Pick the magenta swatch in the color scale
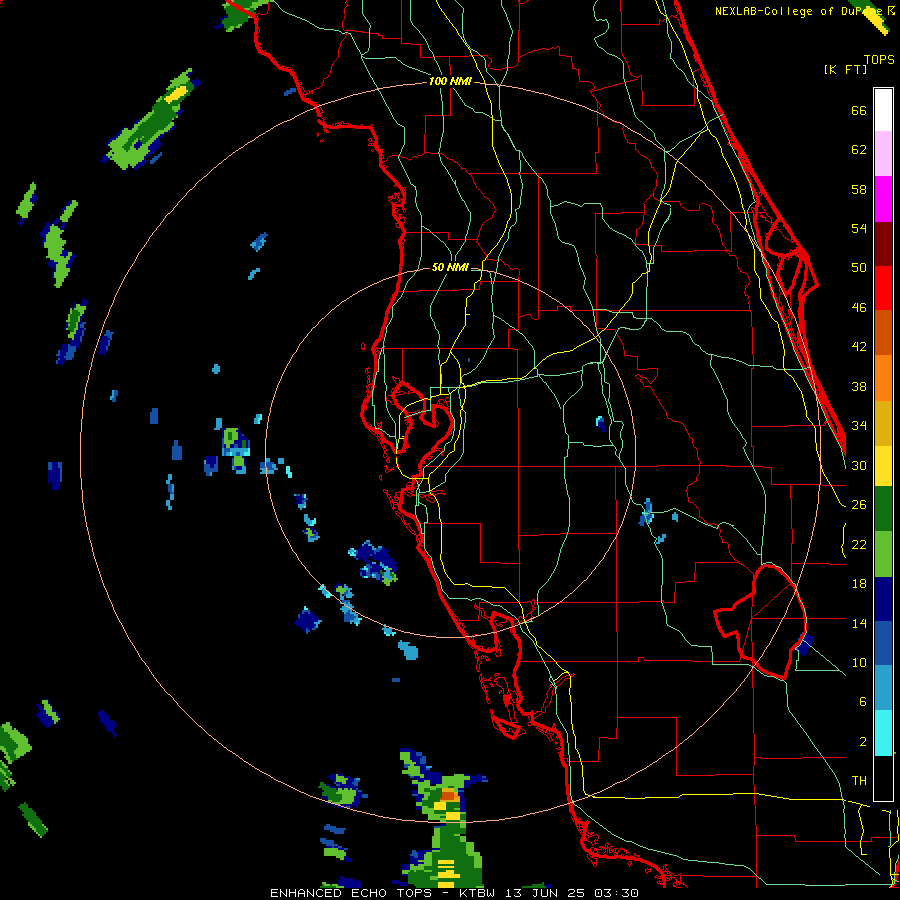 click(883, 199)
